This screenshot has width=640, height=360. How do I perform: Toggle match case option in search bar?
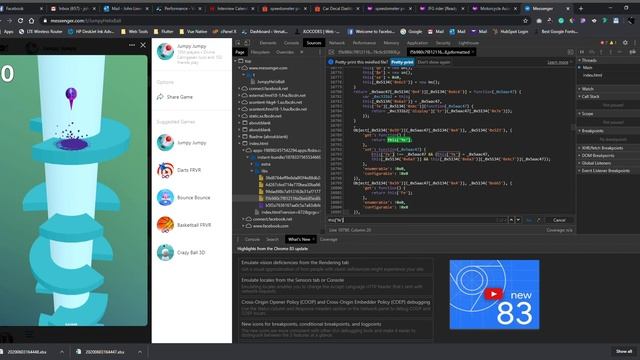pos(529,220)
